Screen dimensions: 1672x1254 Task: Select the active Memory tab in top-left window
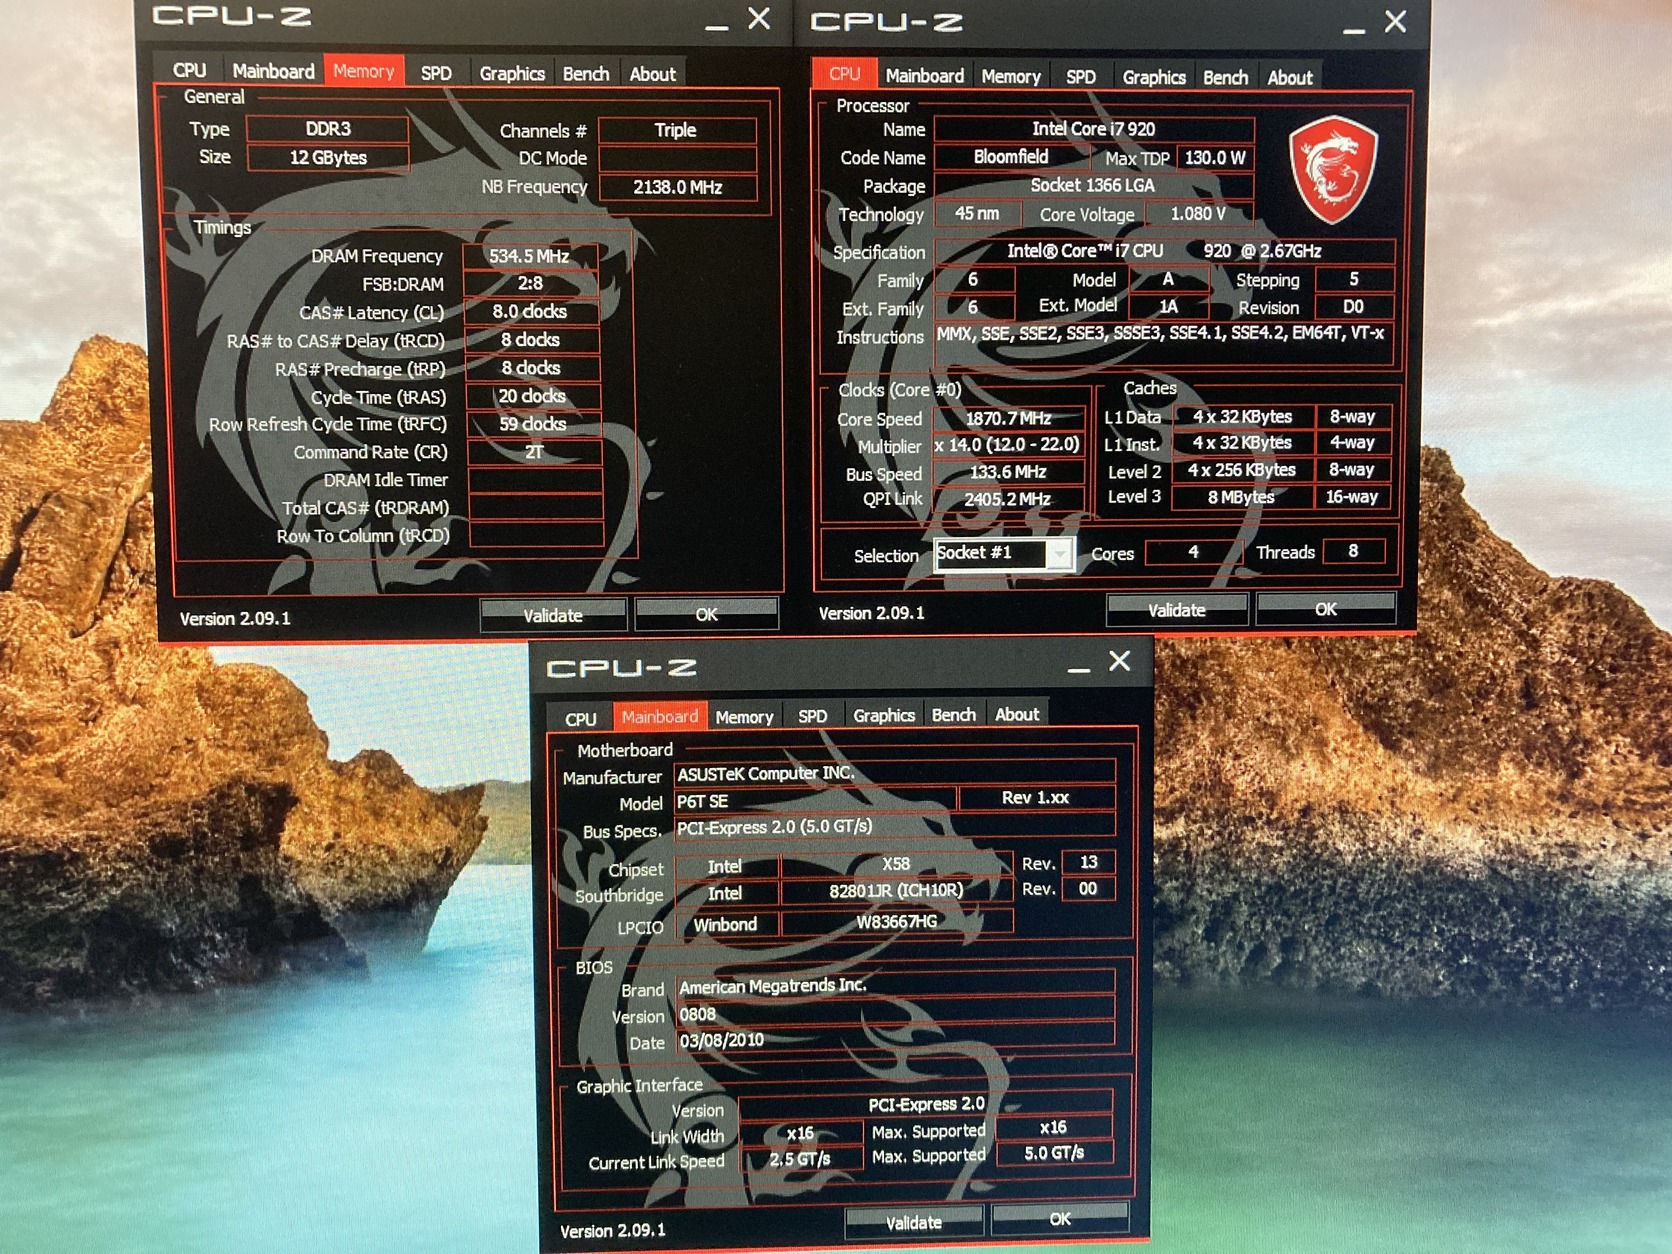pyautogui.click(x=363, y=71)
